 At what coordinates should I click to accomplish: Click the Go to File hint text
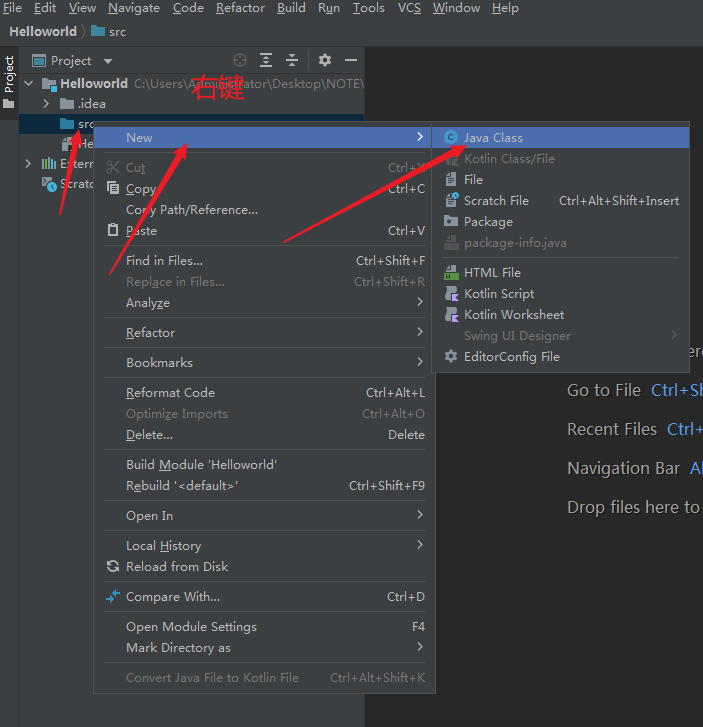point(604,390)
